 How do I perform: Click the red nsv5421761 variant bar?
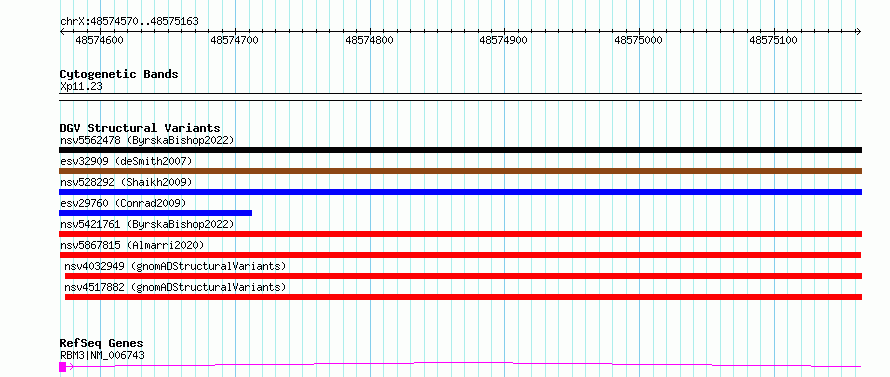pos(460,234)
